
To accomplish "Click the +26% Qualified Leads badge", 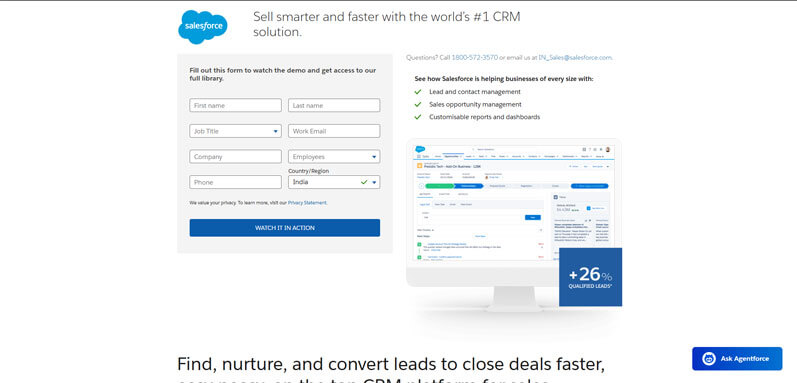I will click(x=591, y=277).
